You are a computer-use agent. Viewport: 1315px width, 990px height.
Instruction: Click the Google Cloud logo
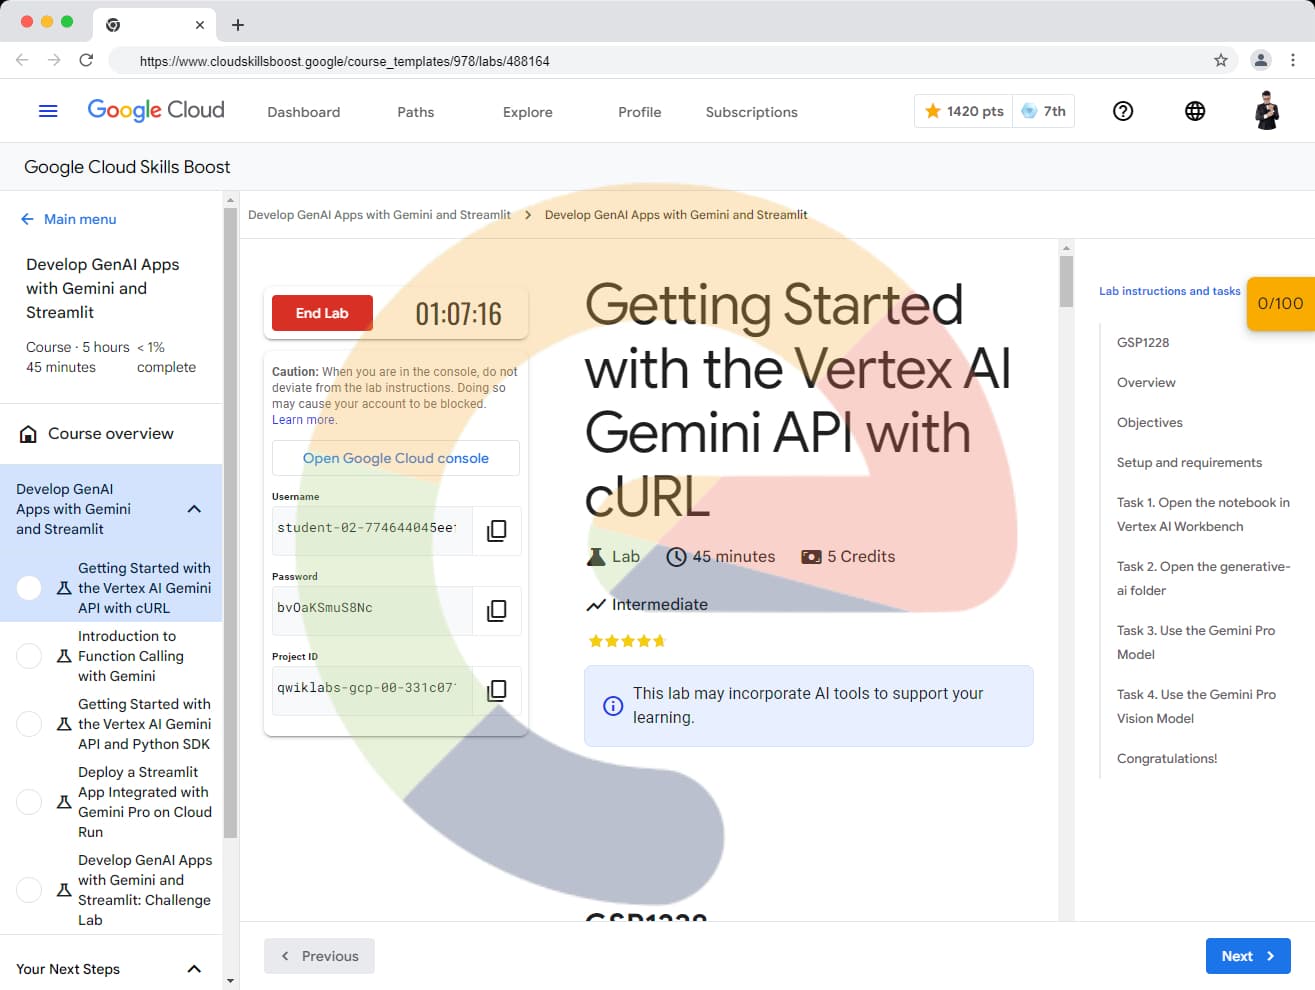156,110
